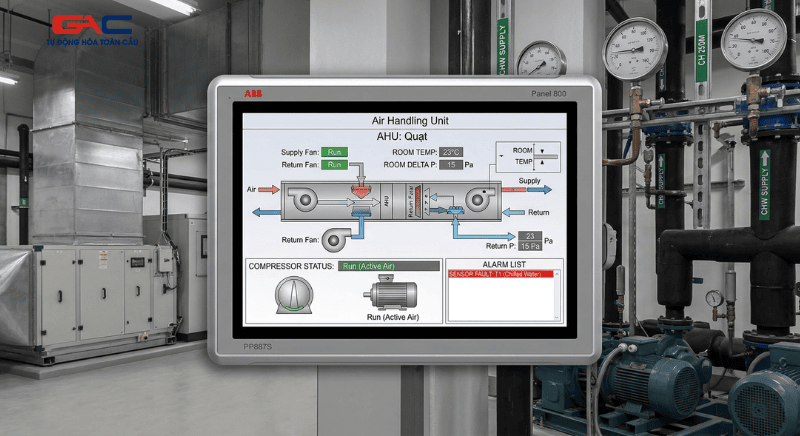Screen dimensions: 800x436
Task: Click the Alarm List scrollbar
Action: coord(559,295)
